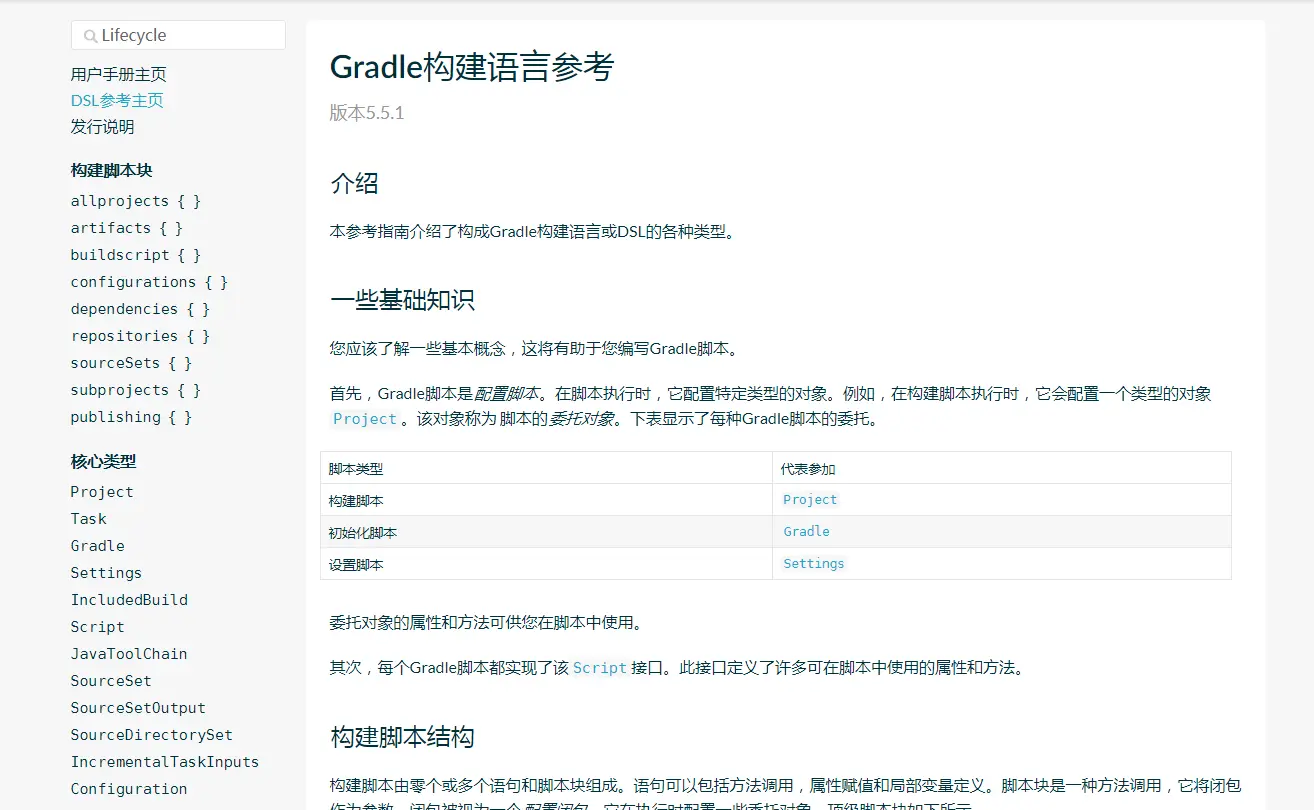1314x810 pixels.
Task: Navigate to configurations { } block
Action: pos(149,282)
